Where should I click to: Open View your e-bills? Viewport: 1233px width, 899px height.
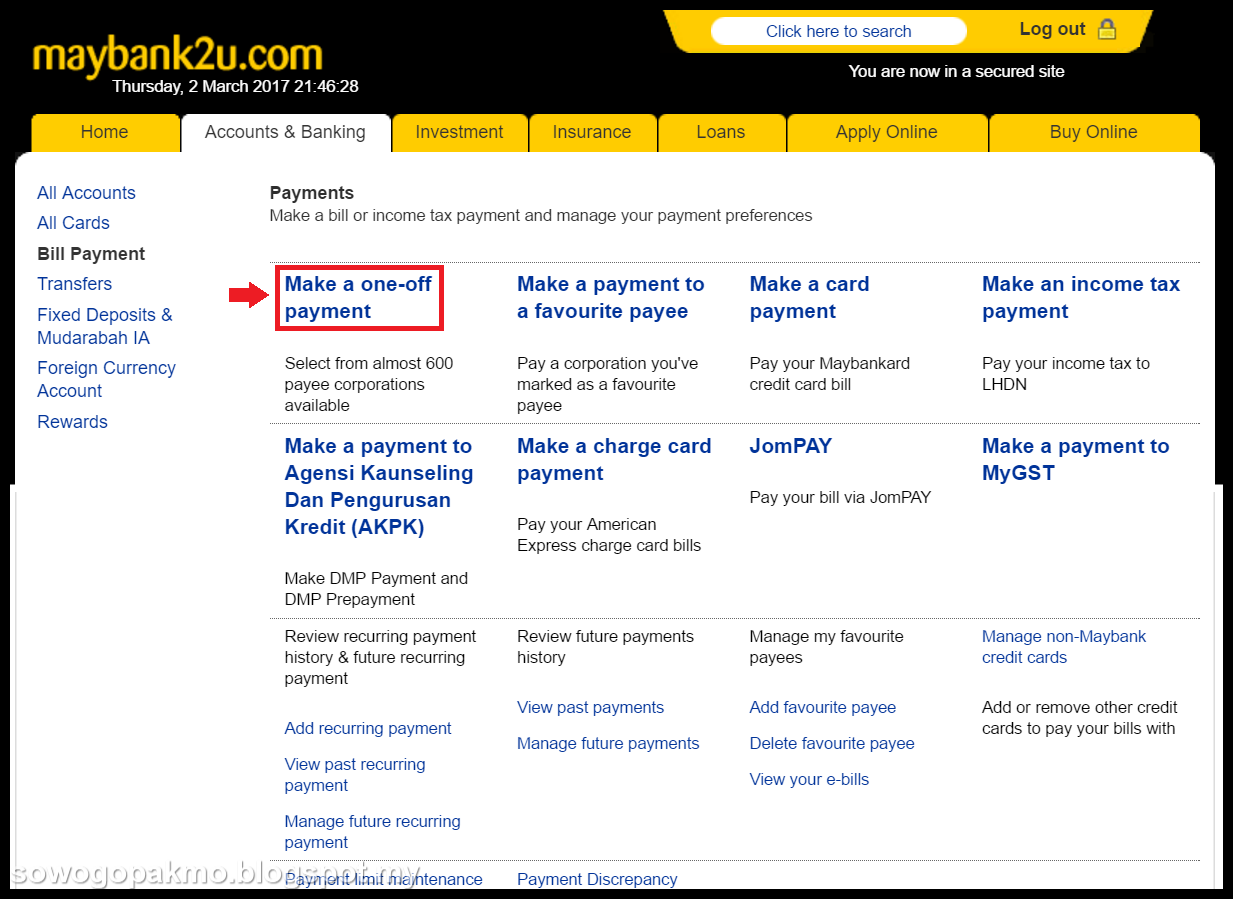pos(809,779)
